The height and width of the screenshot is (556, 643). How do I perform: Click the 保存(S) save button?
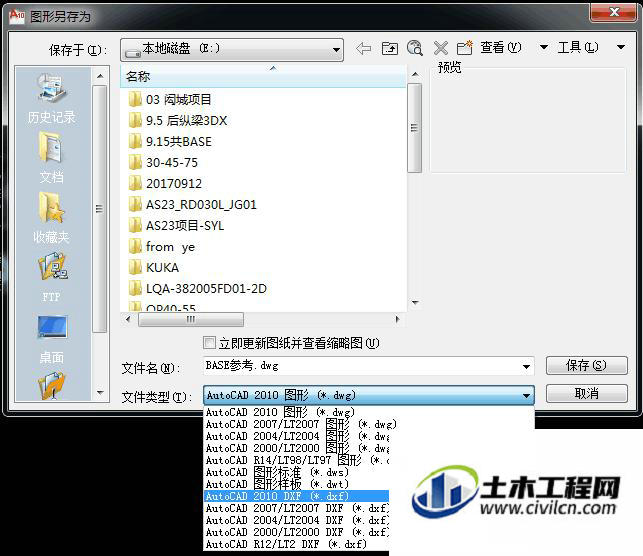pyautogui.click(x=586, y=365)
